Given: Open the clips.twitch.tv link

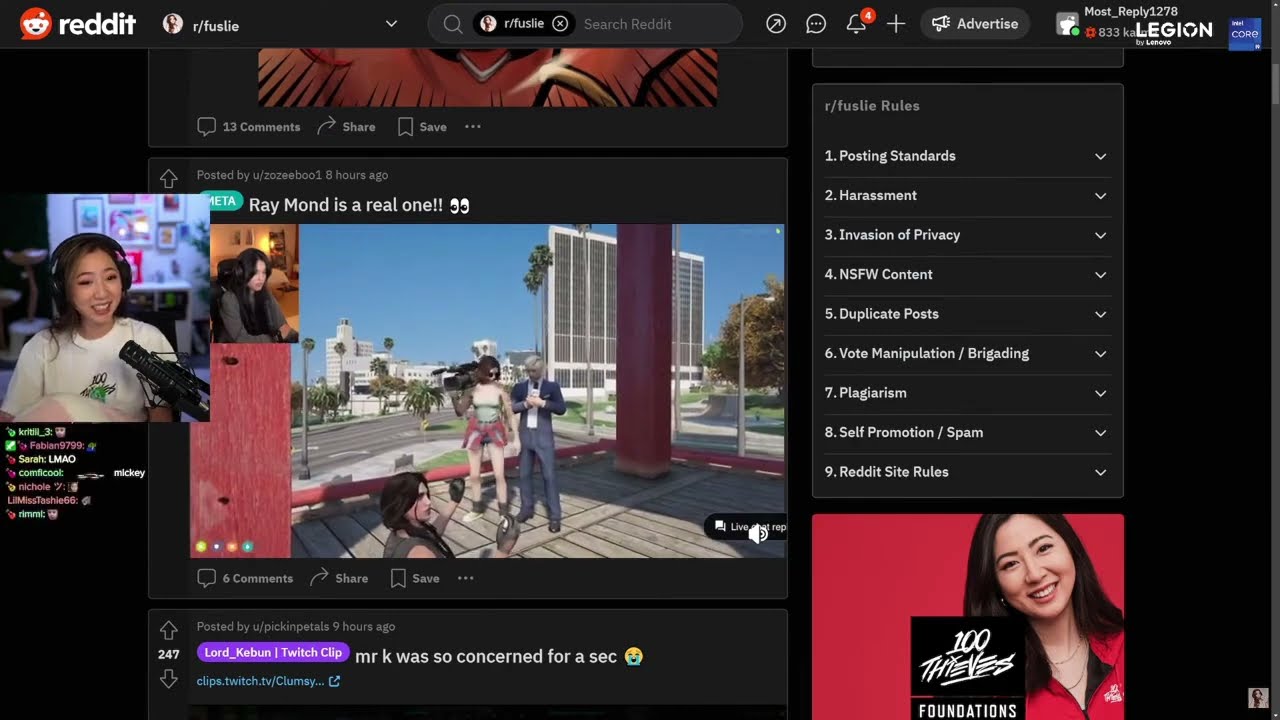Looking at the screenshot, I should click(x=268, y=681).
